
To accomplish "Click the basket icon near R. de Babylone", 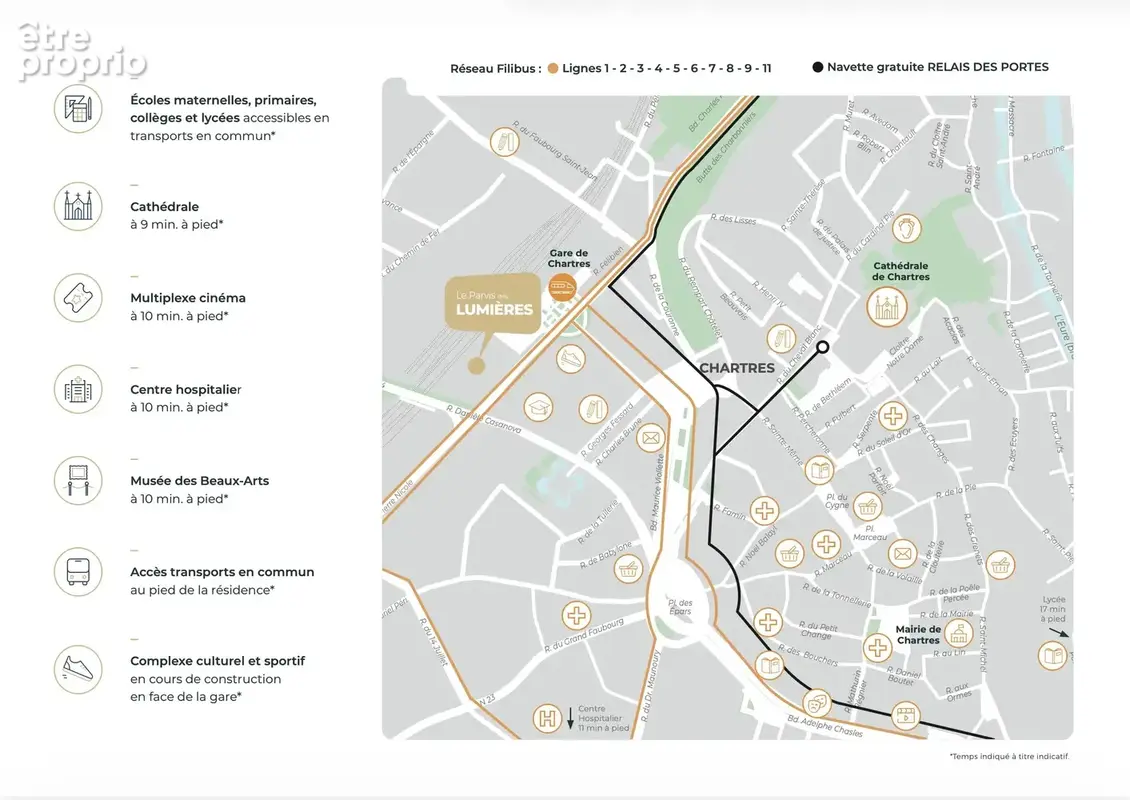I will tap(628, 569).
